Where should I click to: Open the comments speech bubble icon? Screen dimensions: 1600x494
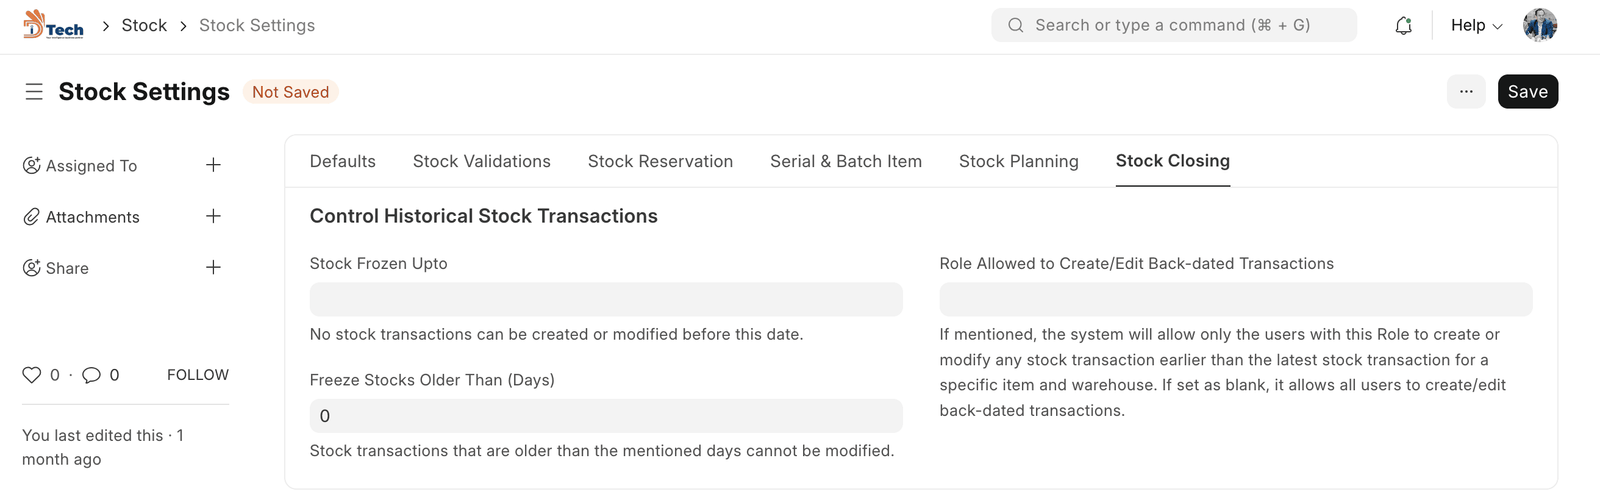(91, 375)
